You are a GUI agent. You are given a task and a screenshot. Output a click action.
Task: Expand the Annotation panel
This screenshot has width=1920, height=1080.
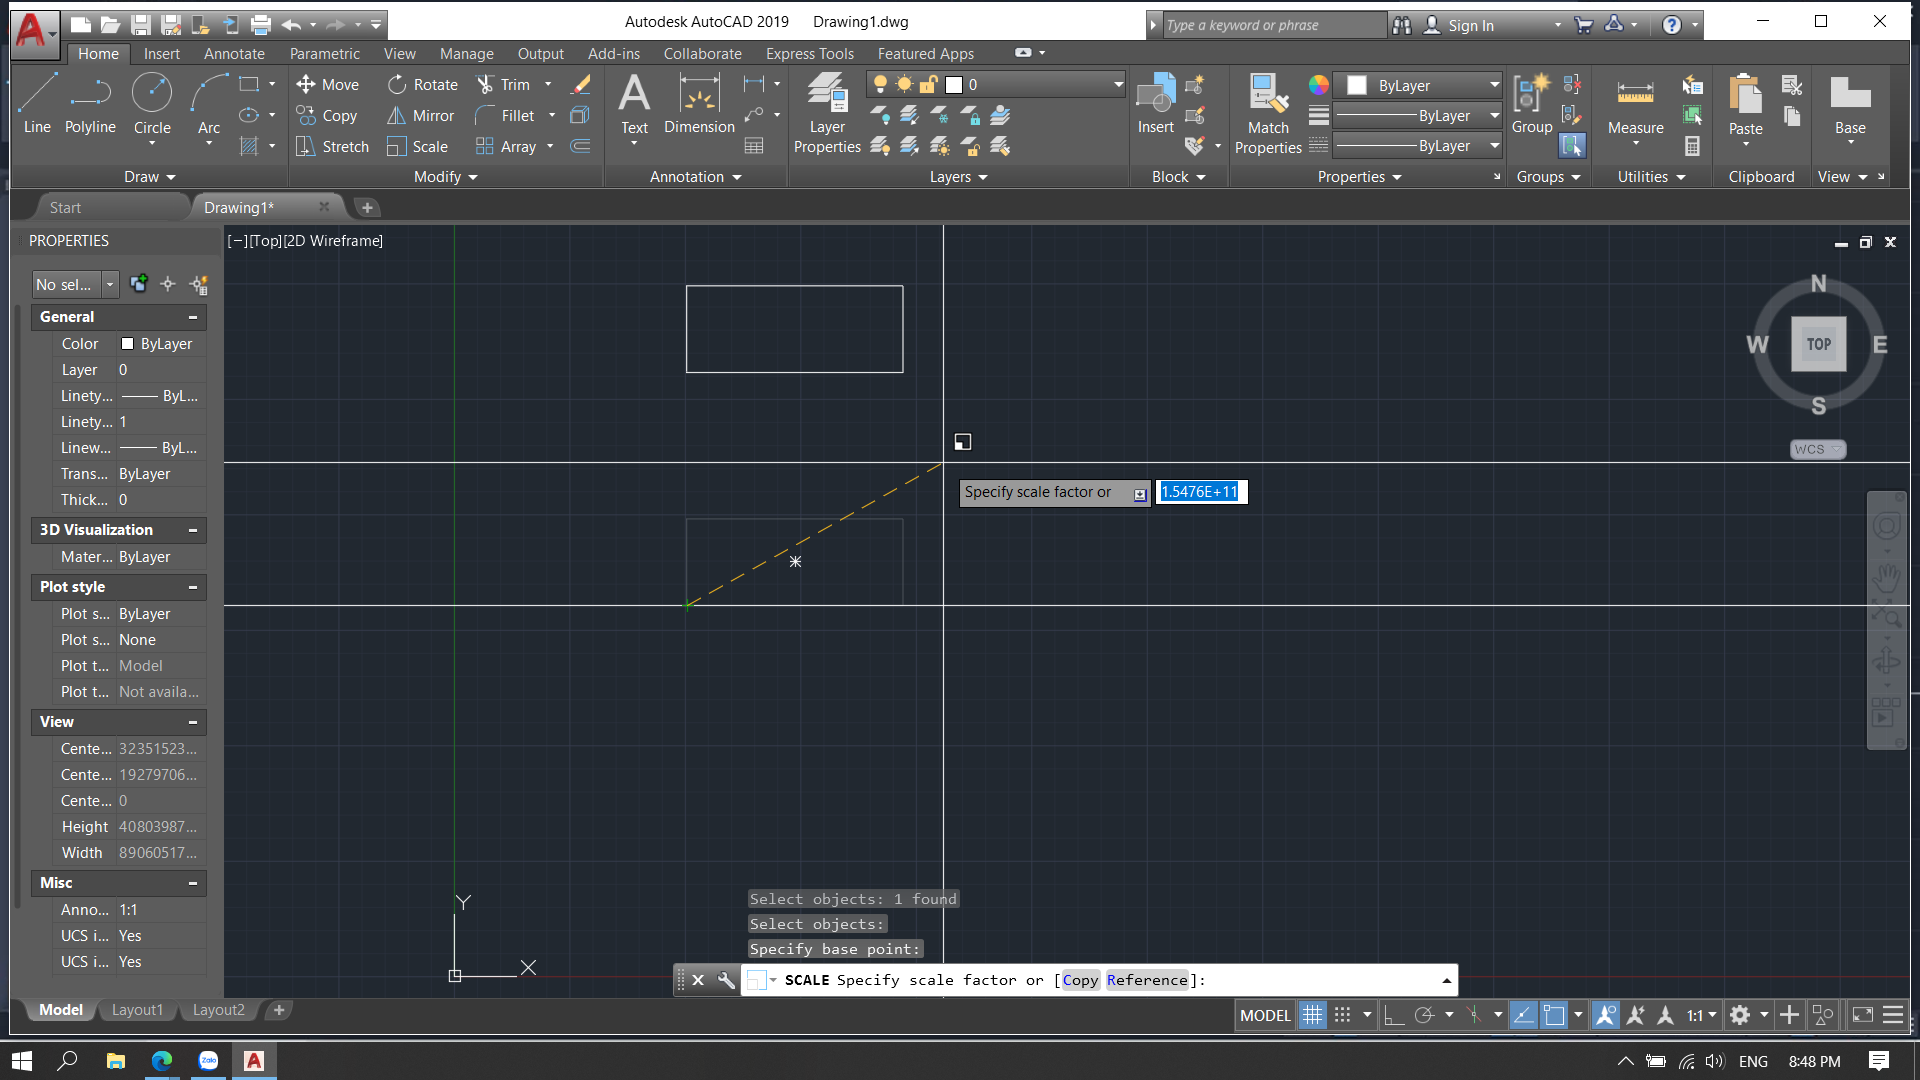(x=695, y=177)
